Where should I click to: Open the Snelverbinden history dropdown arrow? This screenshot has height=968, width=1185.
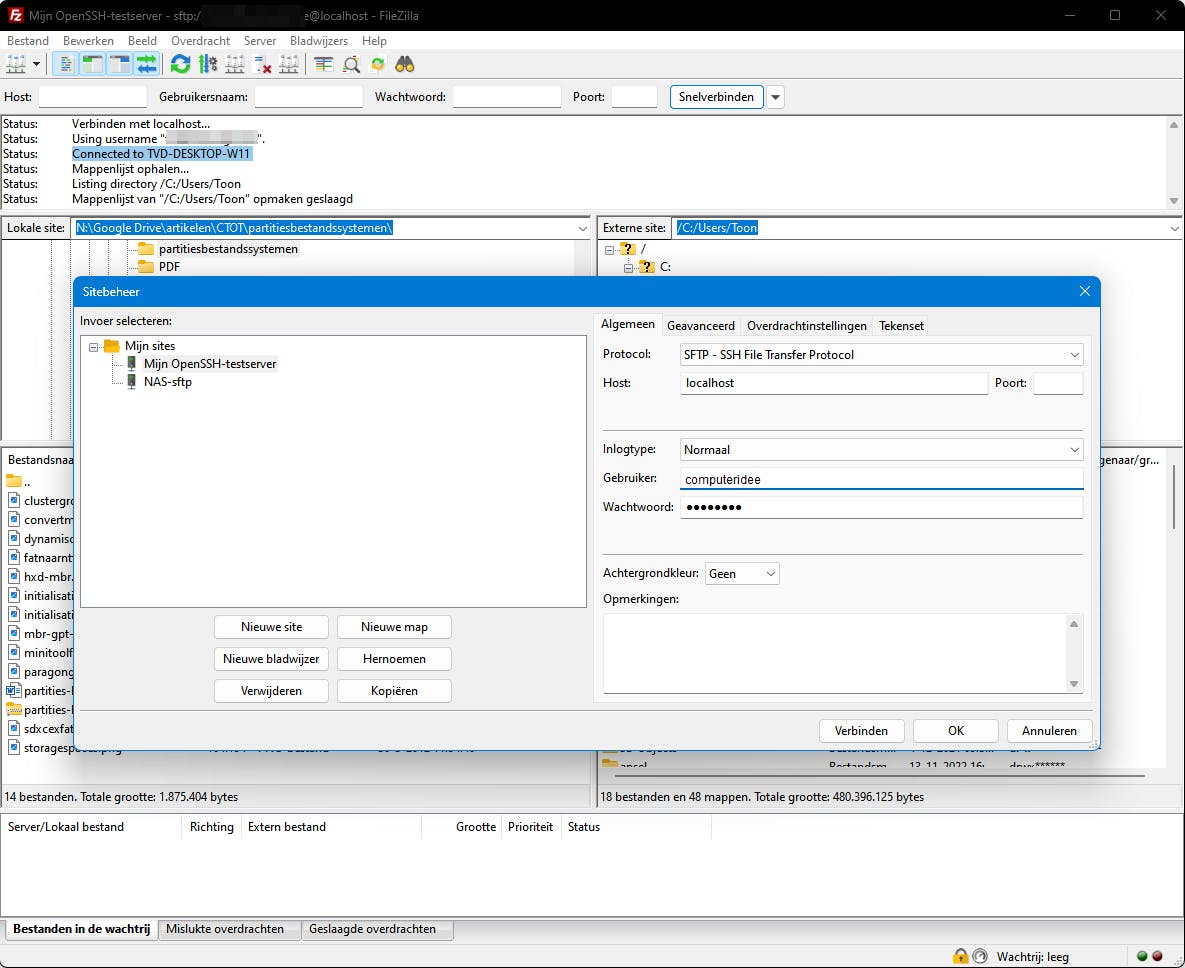coord(775,97)
